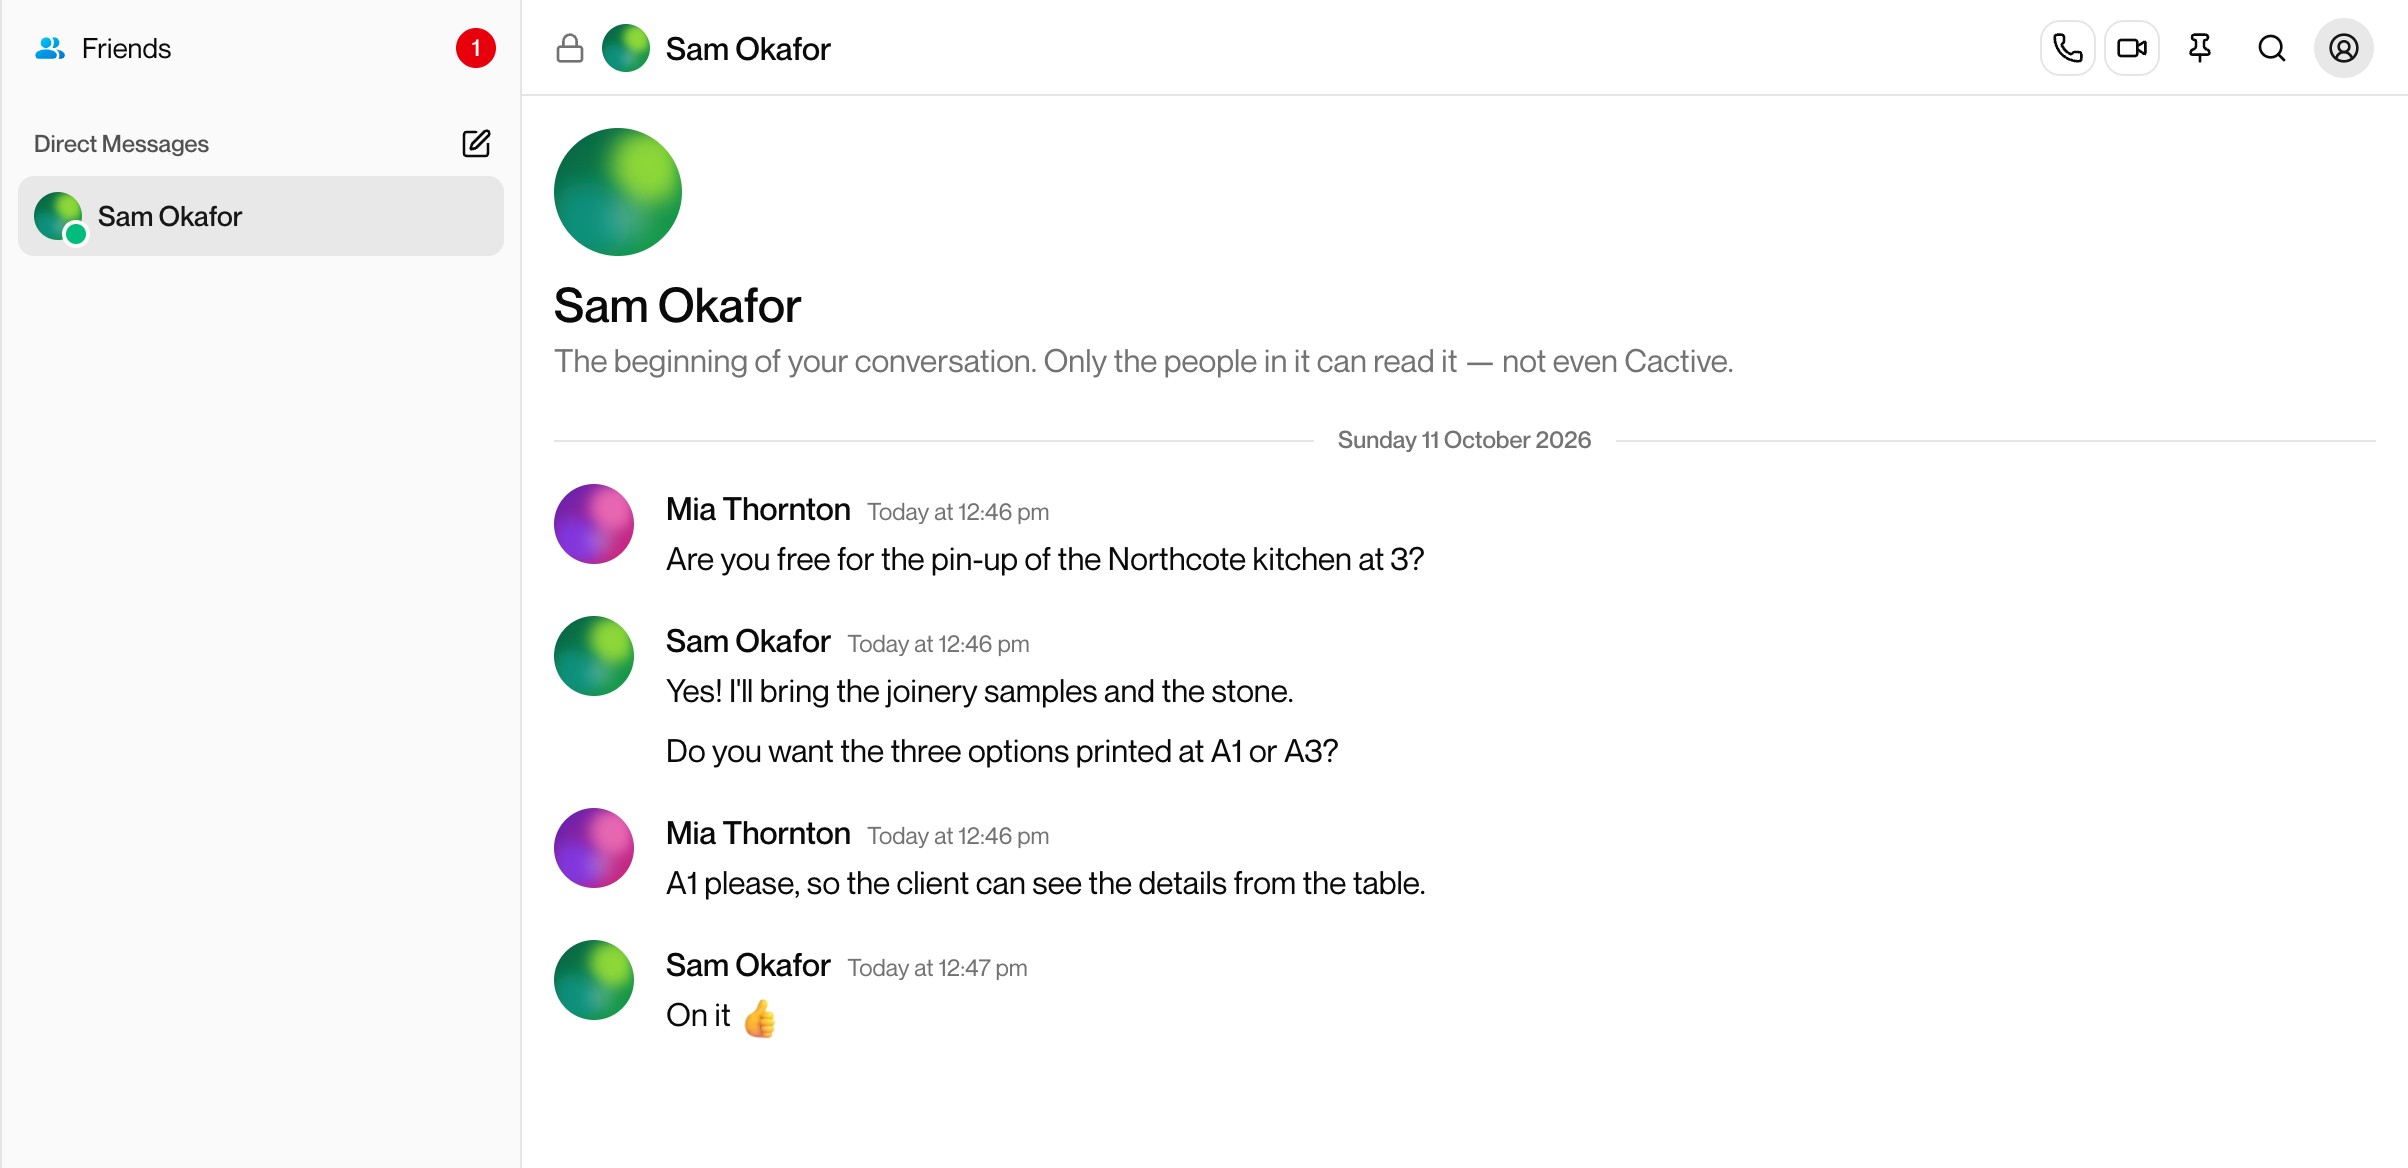Click the red notification badge
The width and height of the screenshot is (2408, 1168).
[x=476, y=48]
